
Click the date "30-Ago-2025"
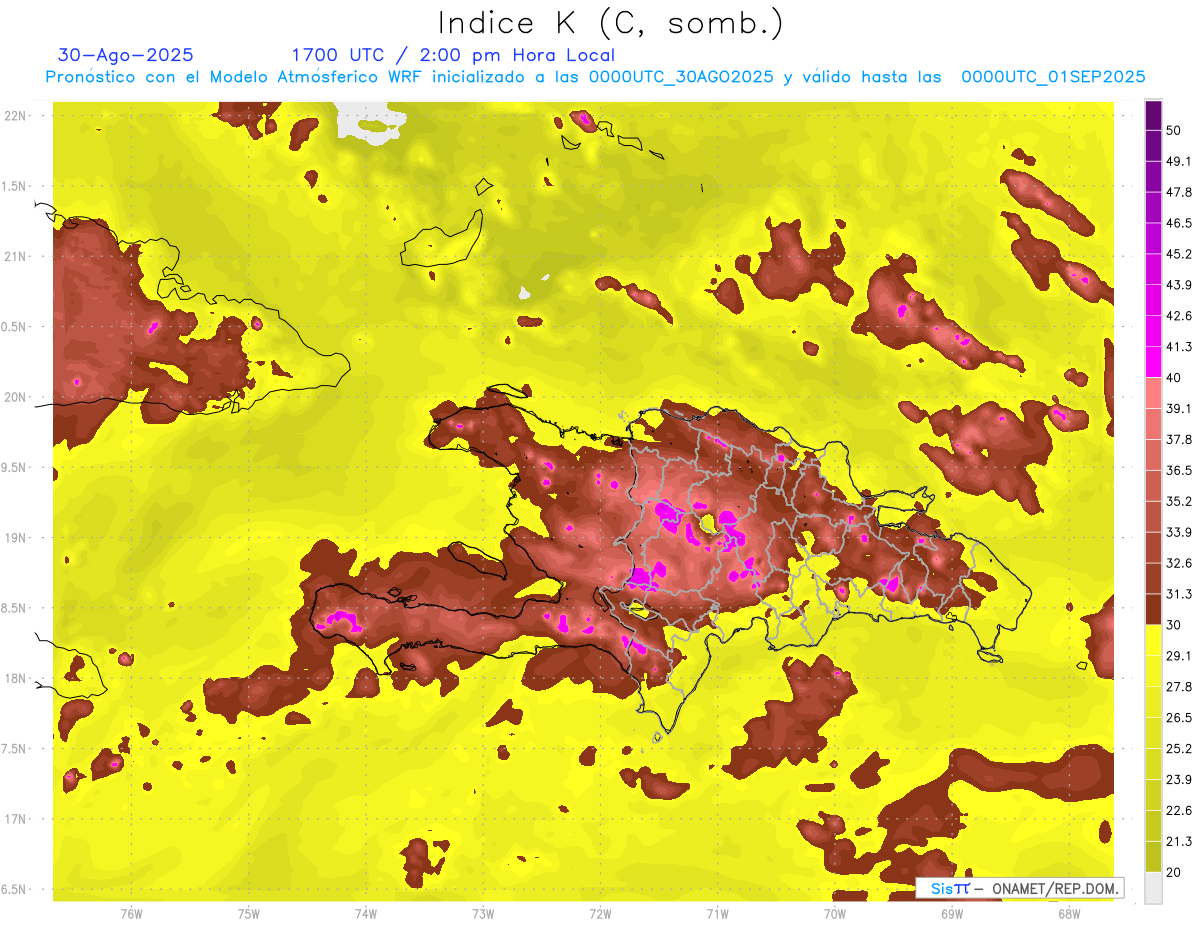coord(126,55)
